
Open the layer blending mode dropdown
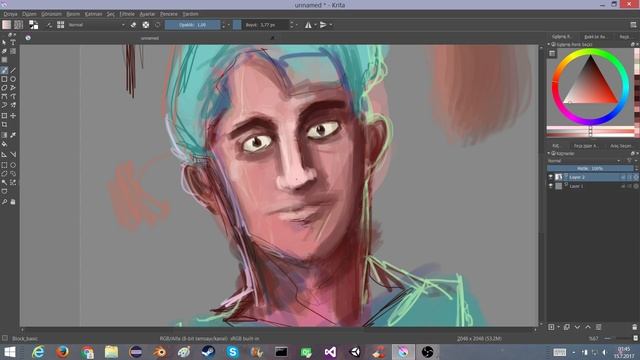[x=584, y=161]
